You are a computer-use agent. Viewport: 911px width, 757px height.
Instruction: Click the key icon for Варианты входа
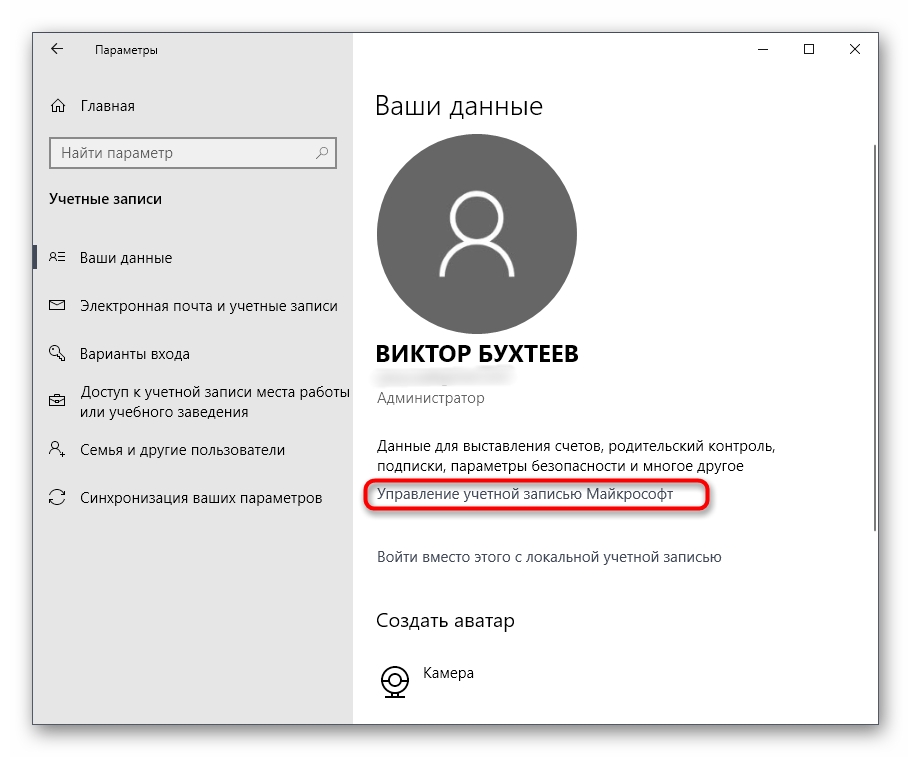coord(57,353)
